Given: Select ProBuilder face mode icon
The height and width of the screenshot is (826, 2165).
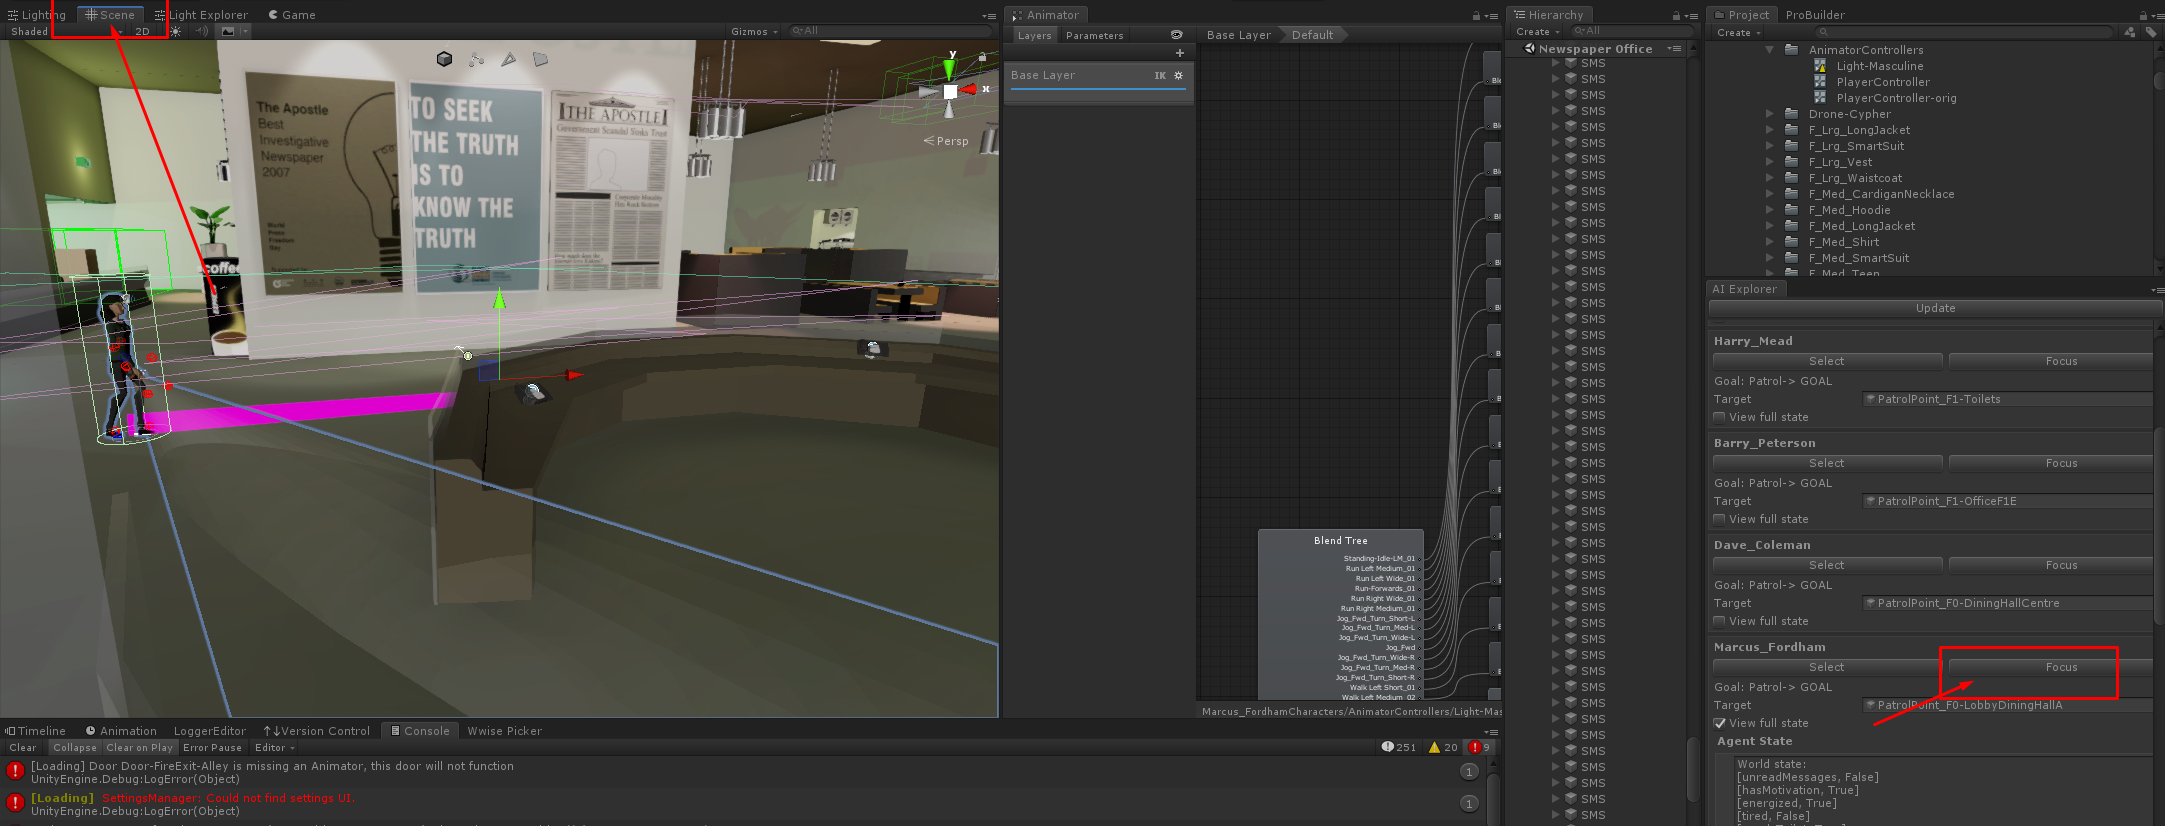Looking at the screenshot, I should [x=541, y=59].
